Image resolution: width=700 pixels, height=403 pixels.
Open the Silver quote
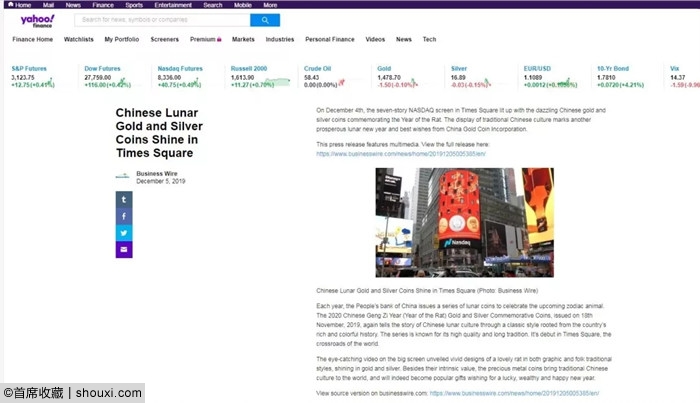coord(459,69)
